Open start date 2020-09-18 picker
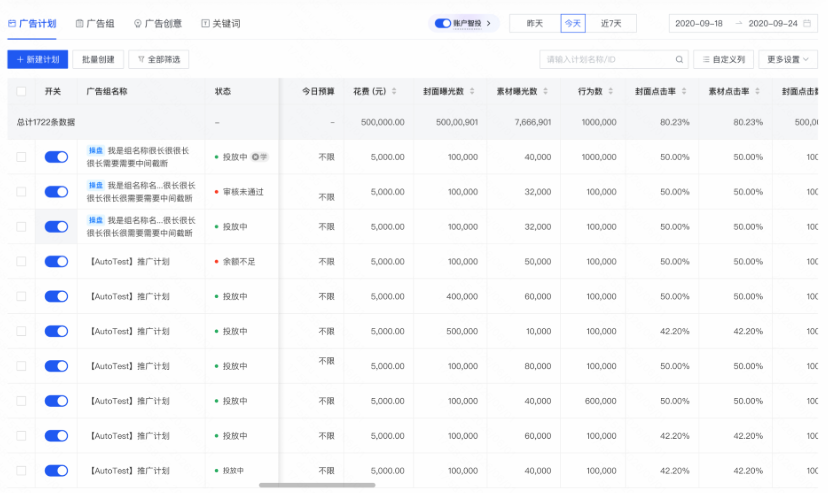 pos(699,23)
